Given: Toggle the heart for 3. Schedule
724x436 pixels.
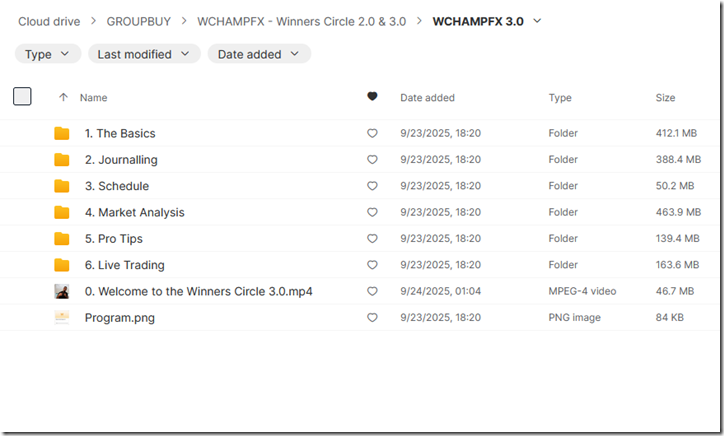Looking at the screenshot, I should click(x=372, y=186).
